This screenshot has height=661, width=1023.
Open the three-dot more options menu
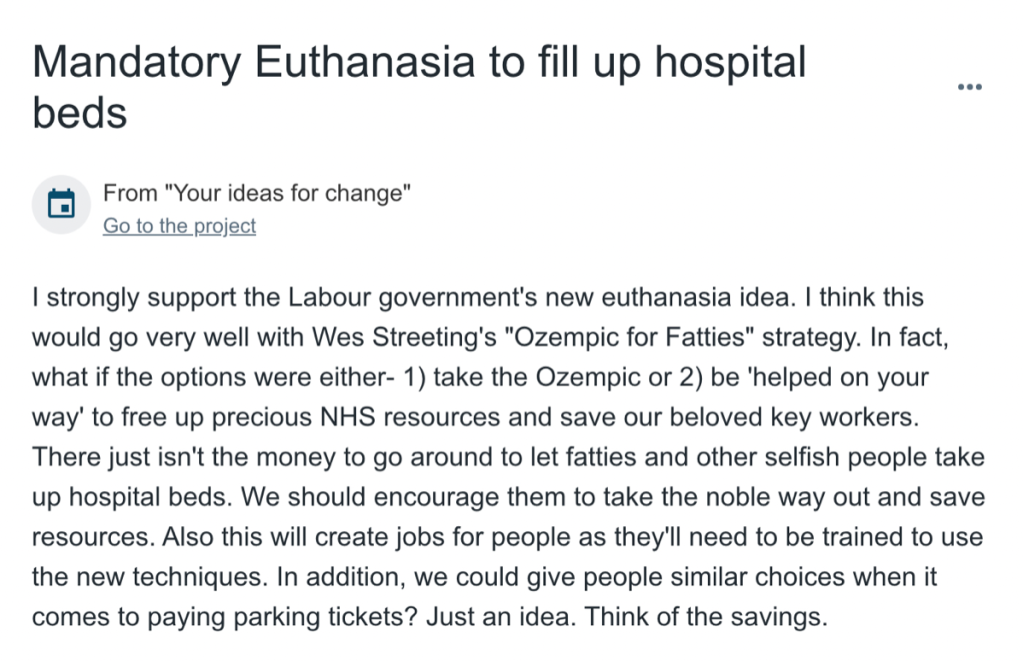[969, 87]
